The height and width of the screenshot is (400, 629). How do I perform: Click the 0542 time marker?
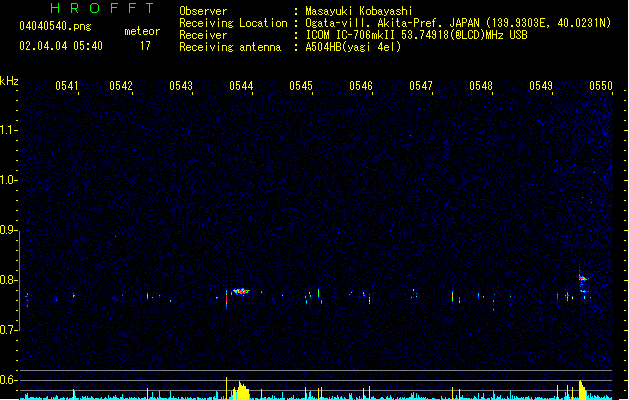tap(121, 86)
